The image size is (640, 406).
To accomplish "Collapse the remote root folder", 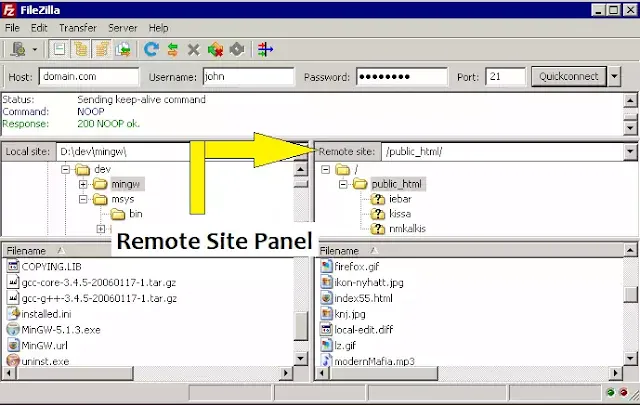I will 325,169.
